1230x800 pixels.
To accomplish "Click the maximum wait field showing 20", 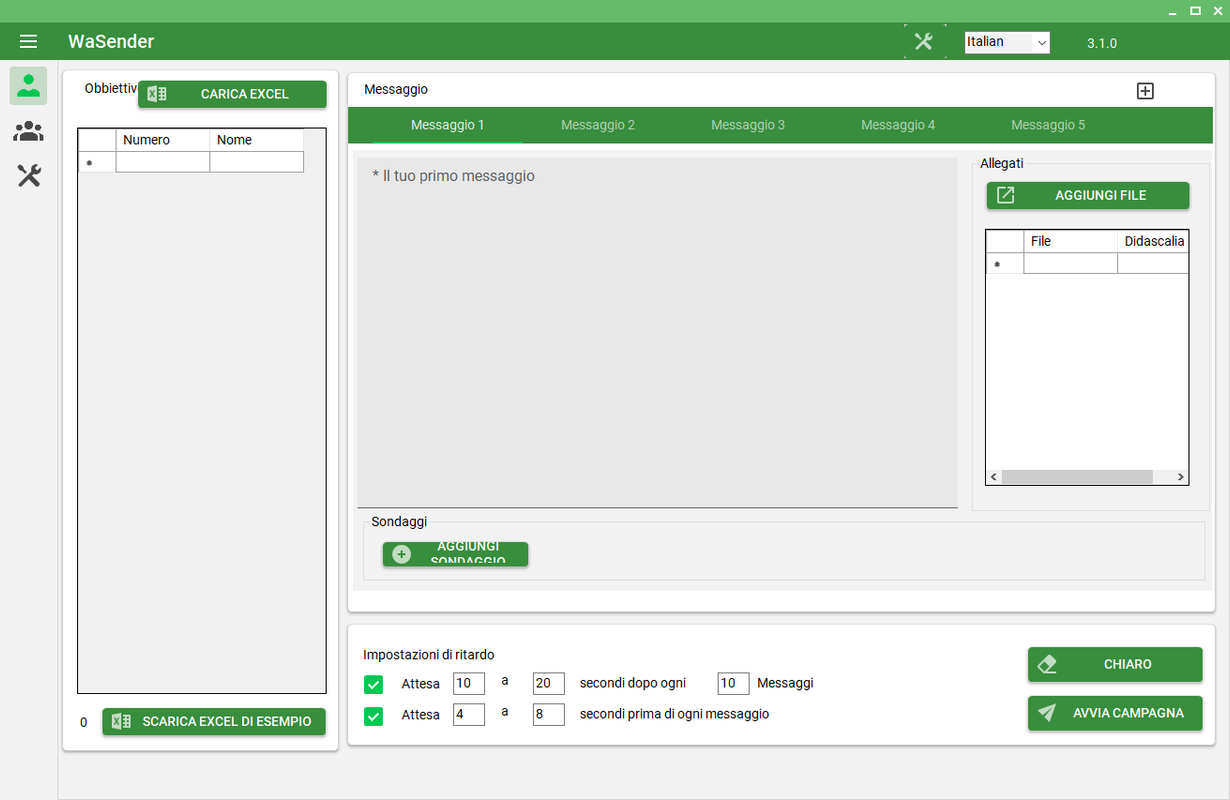I will tap(549, 683).
